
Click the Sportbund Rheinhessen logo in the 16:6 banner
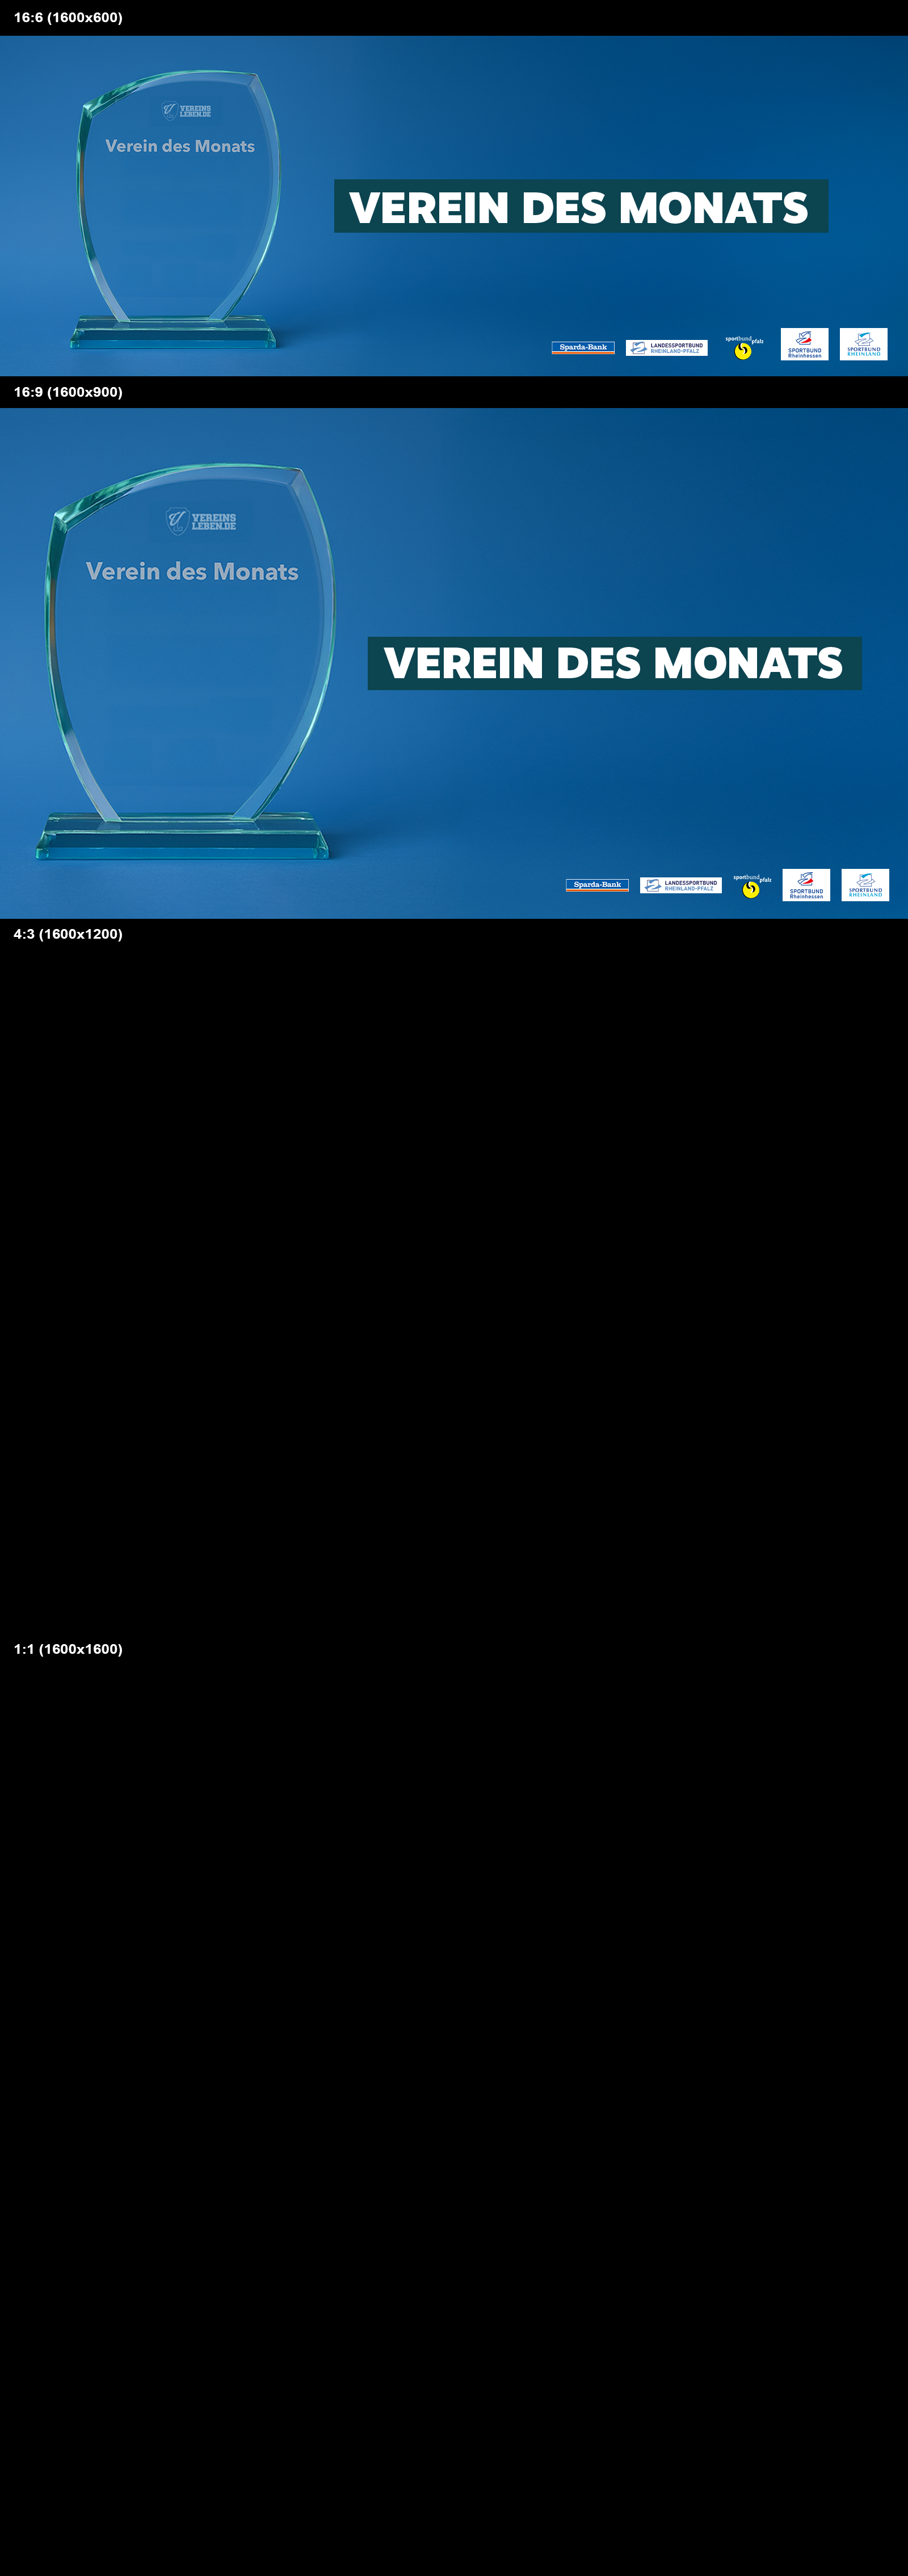click(804, 344)
